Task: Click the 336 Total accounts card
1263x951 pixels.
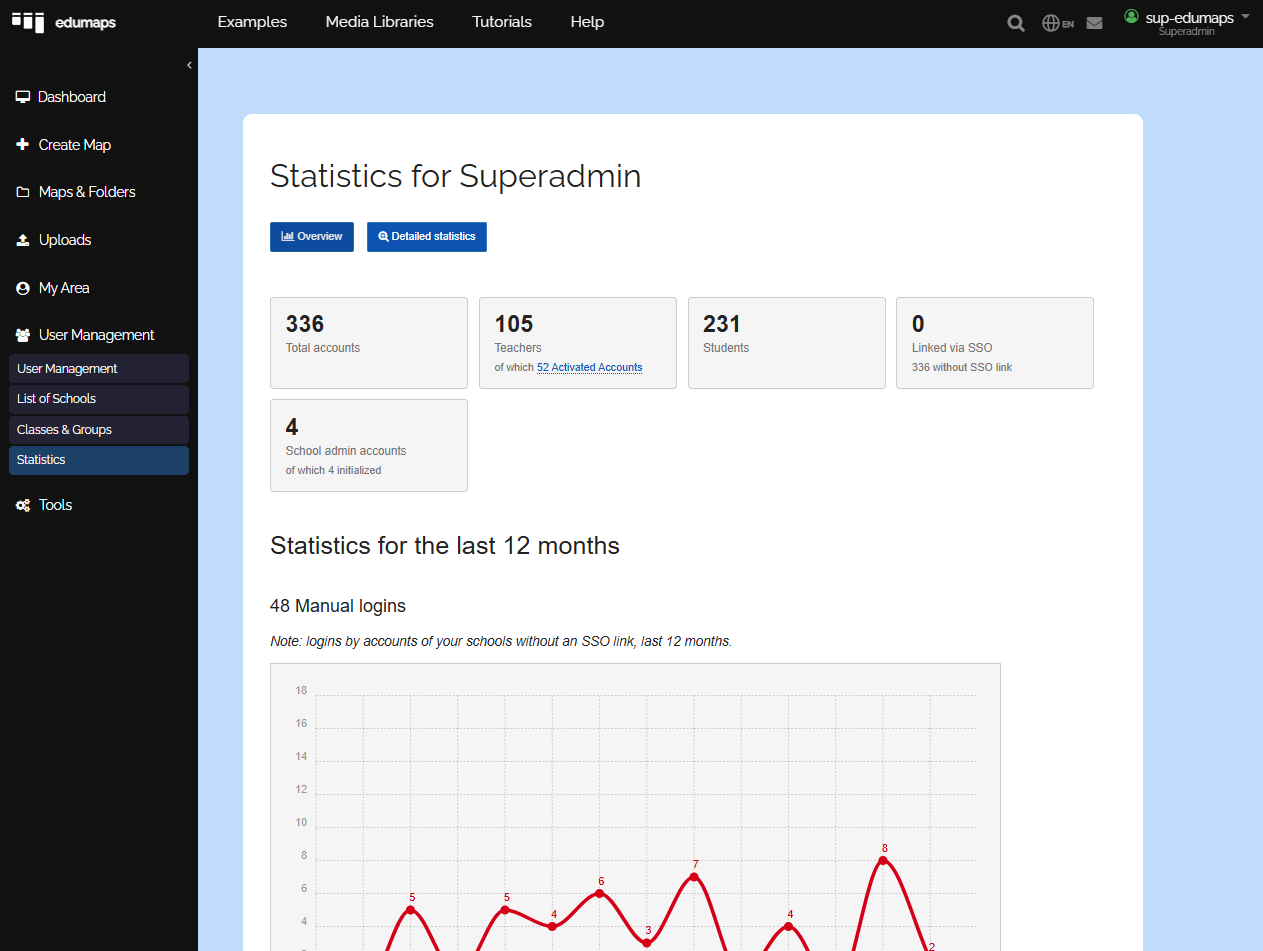Action: point(369,343)
